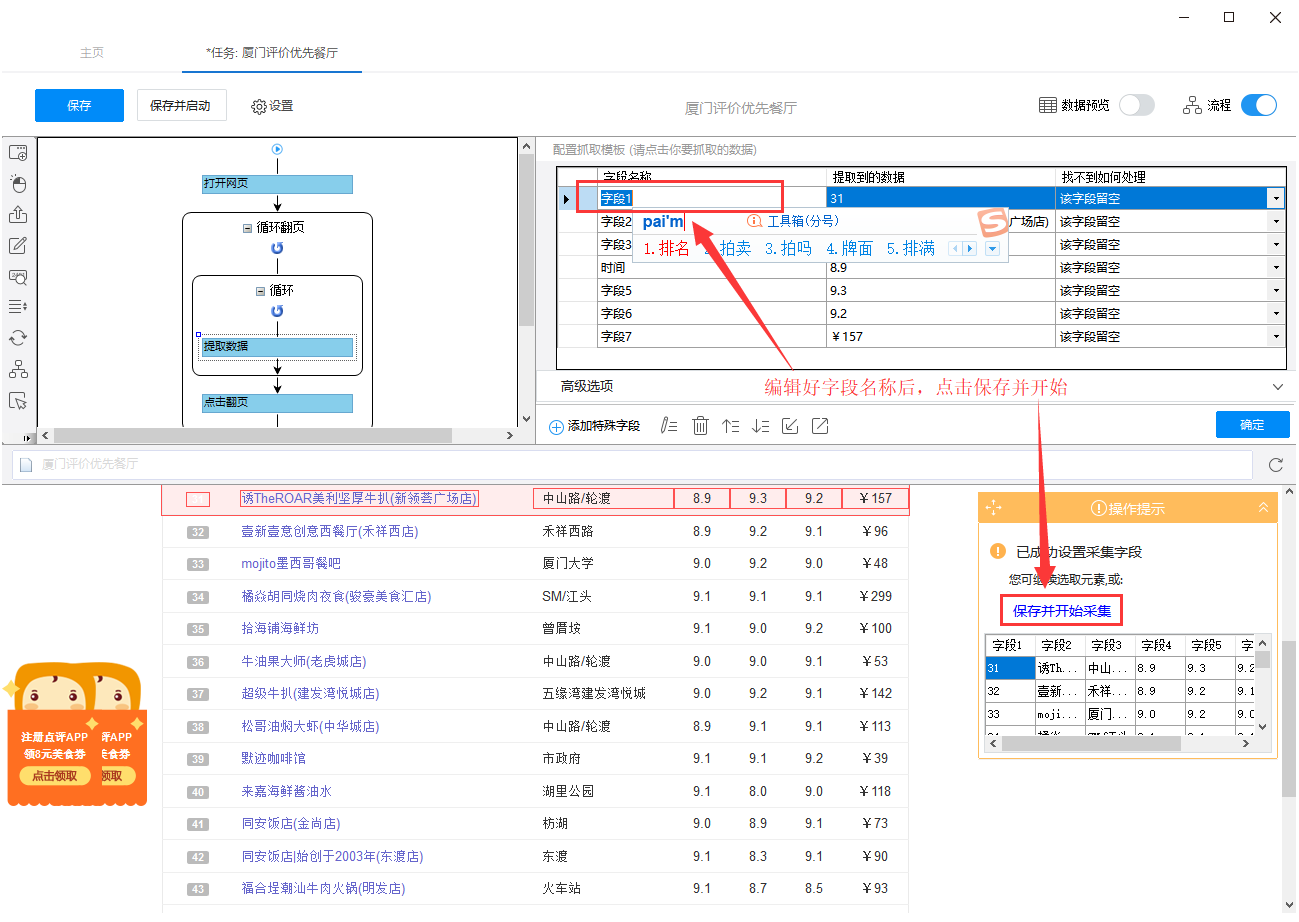1299x922 pixels.
Task: Expand the 高级选项 section chevron
Action: click(1277, 386)
